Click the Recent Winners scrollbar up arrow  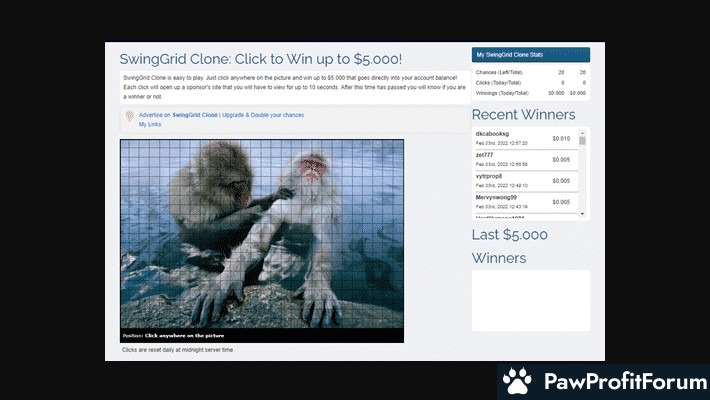[x=582, y=133]
